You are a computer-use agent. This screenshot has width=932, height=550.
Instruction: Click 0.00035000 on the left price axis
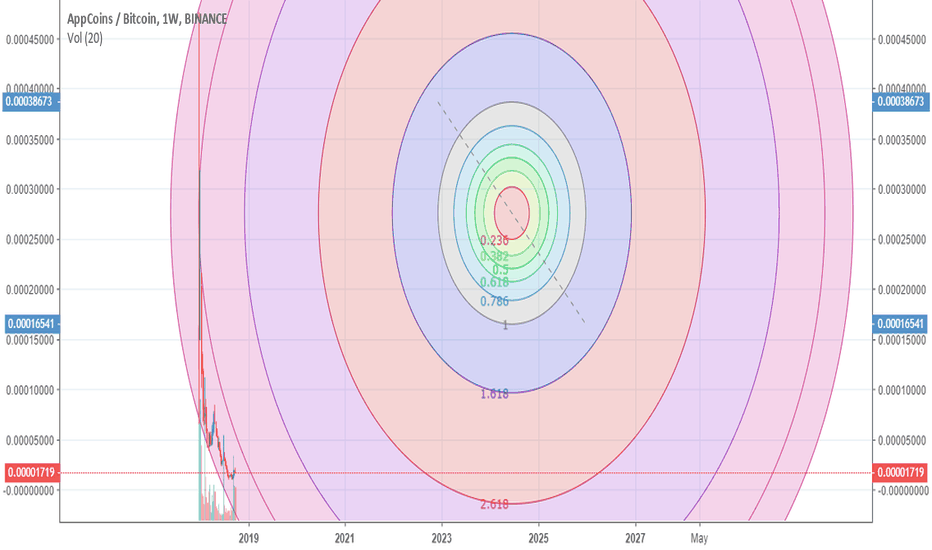tap(30, 140)
